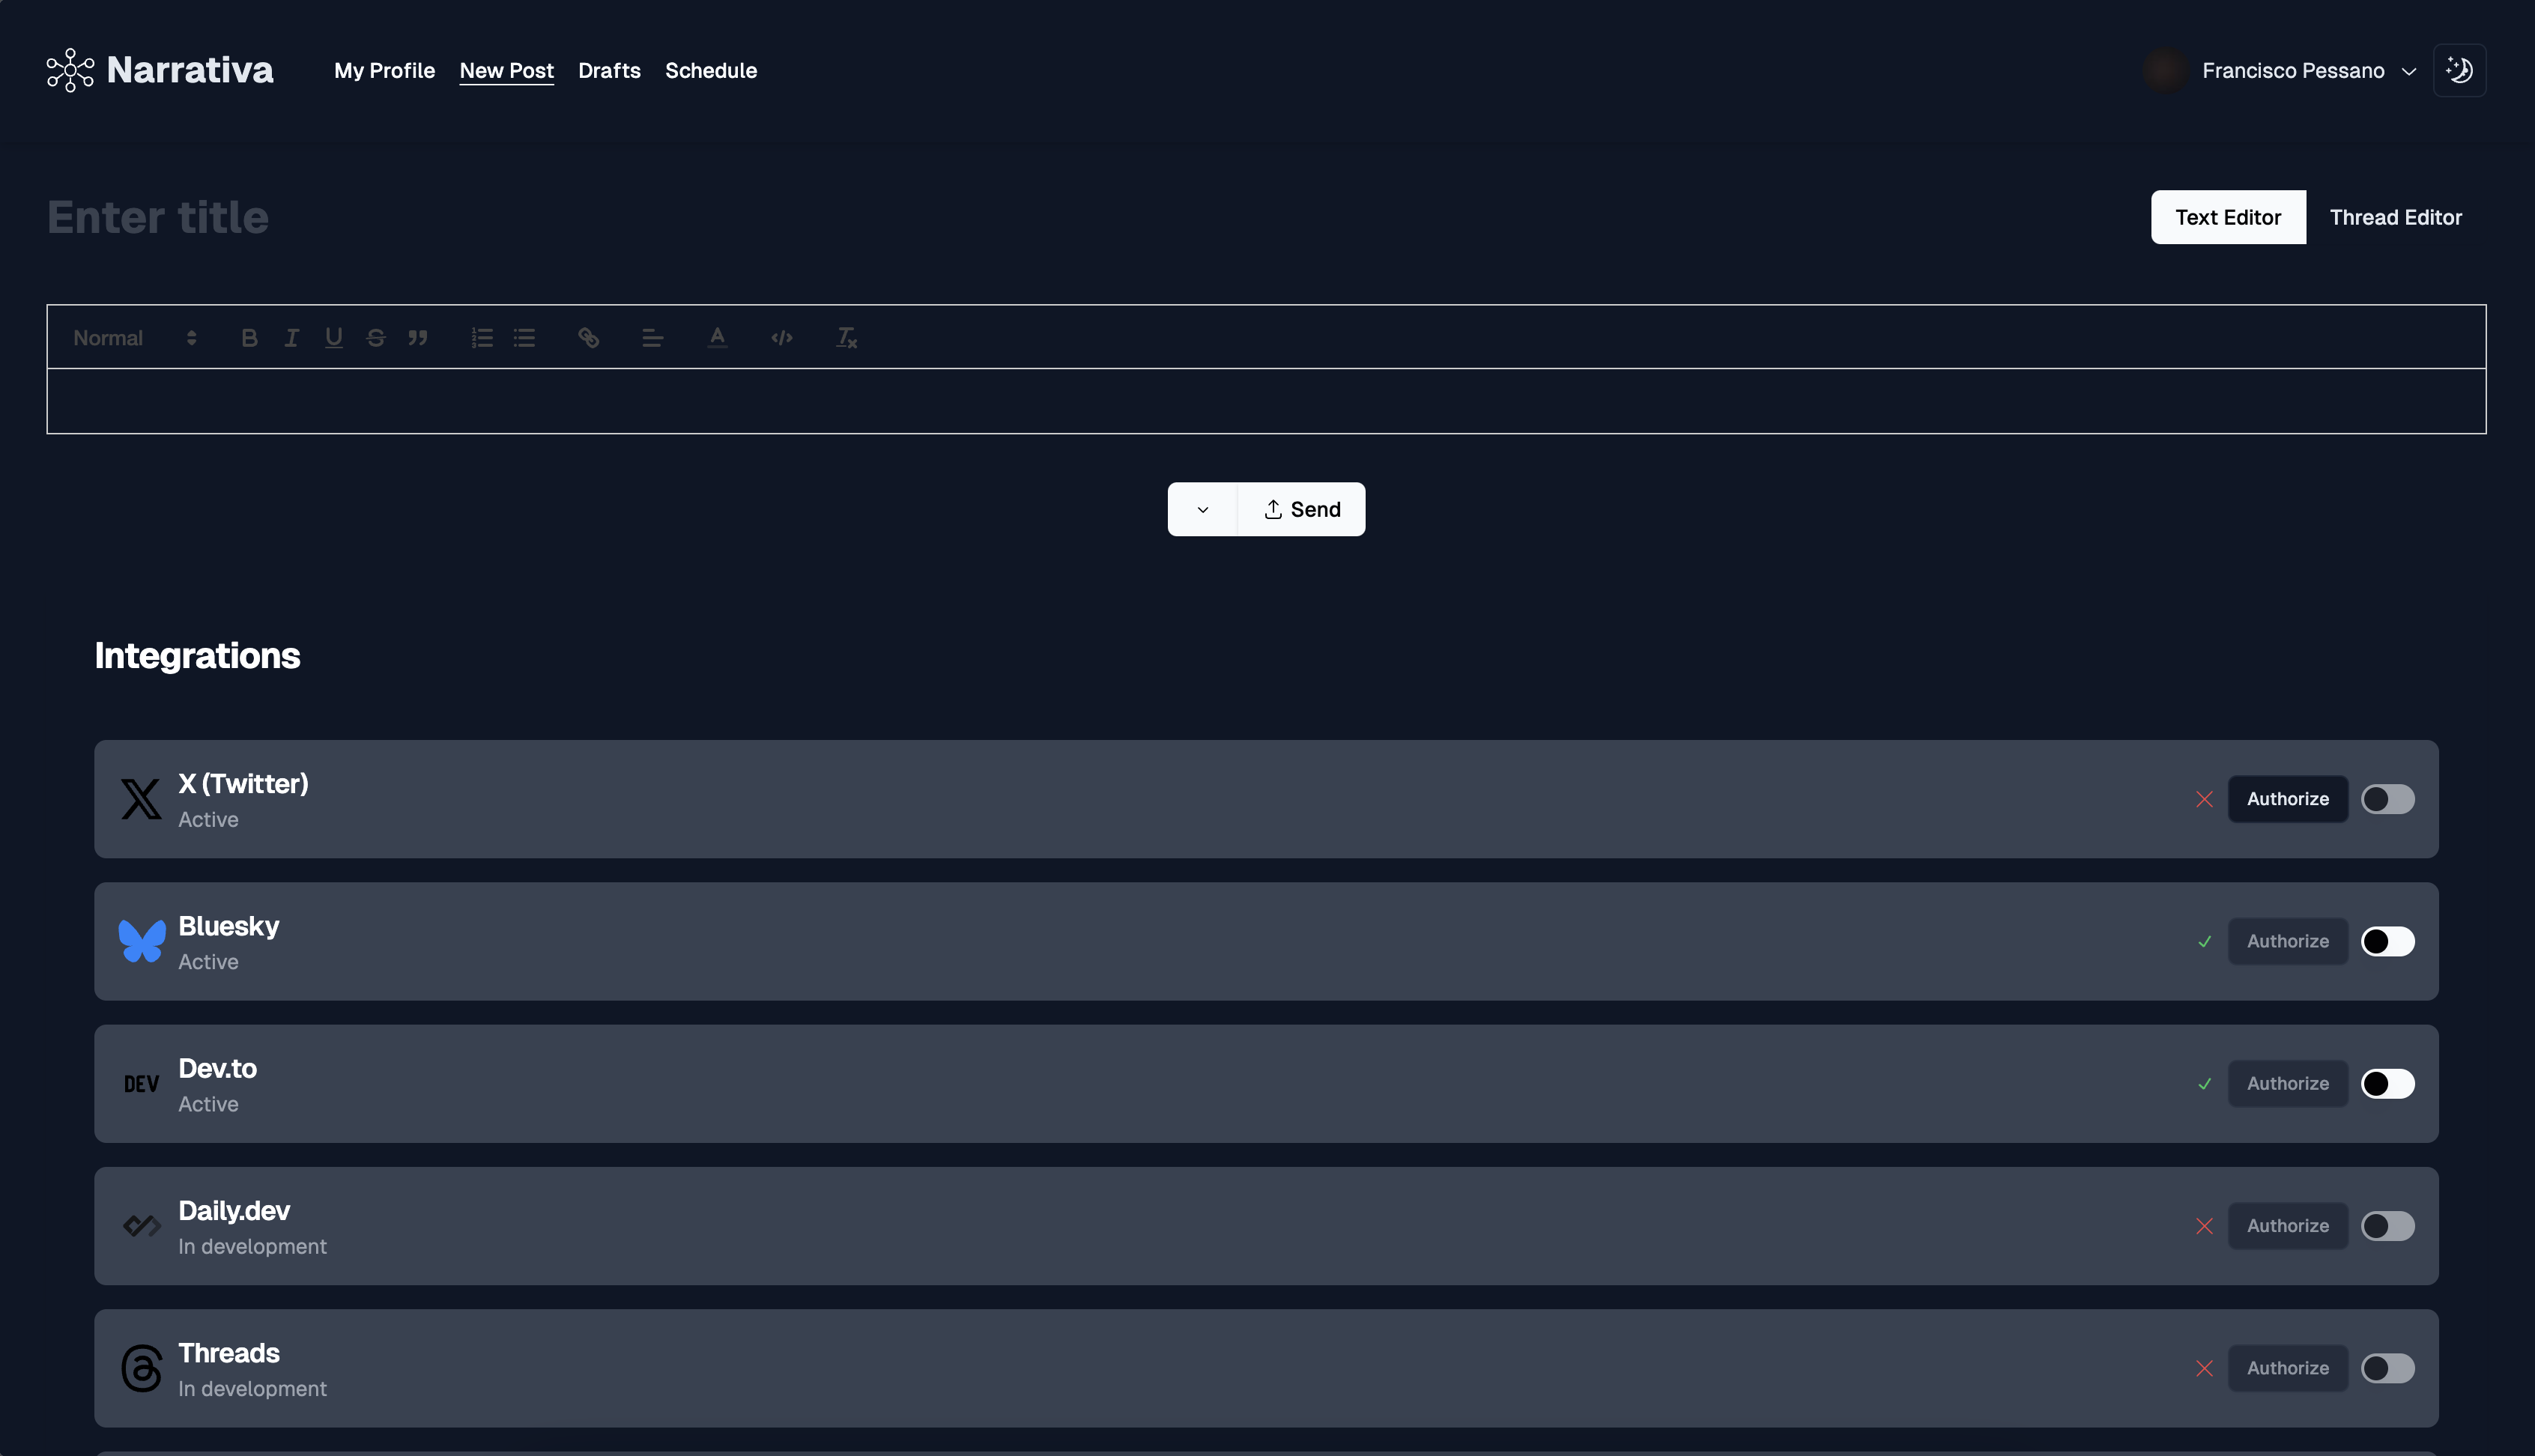Turn off the Dev.to toggle

coord(2387,1084)
